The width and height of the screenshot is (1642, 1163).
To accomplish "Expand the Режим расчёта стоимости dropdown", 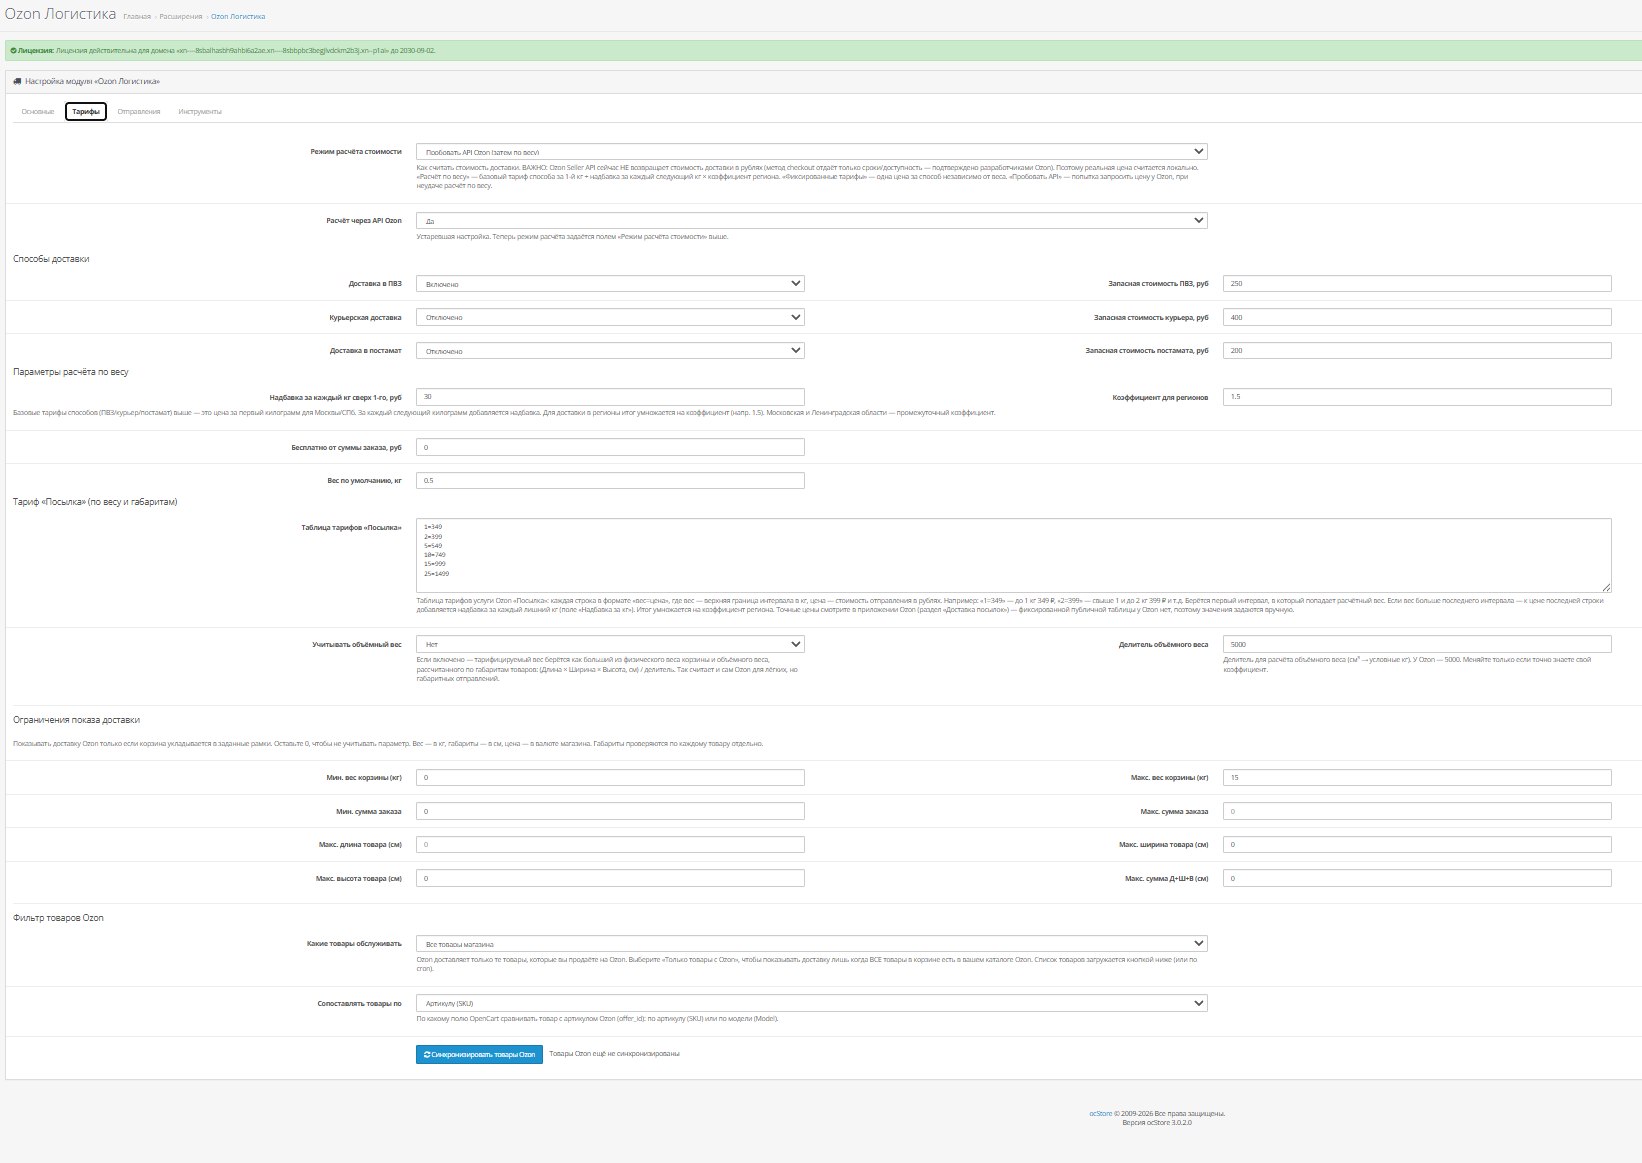I will pos(812,152).
